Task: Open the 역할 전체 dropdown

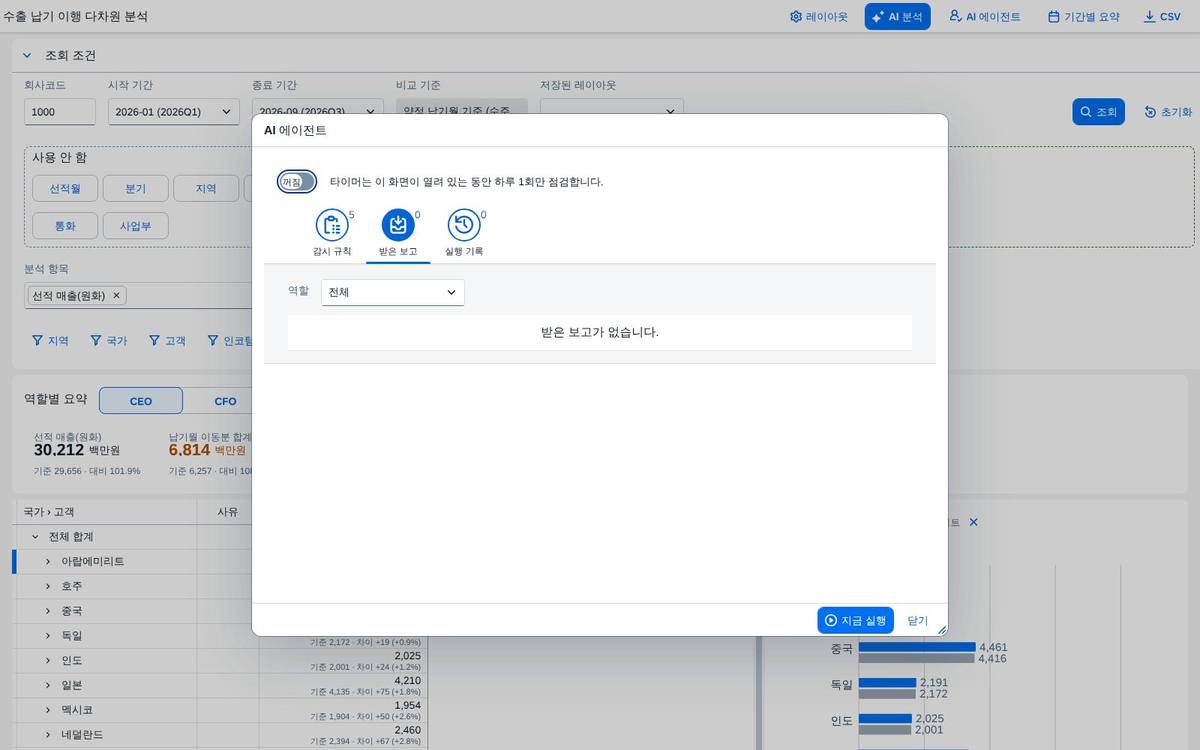Action: tap(393, 292)
